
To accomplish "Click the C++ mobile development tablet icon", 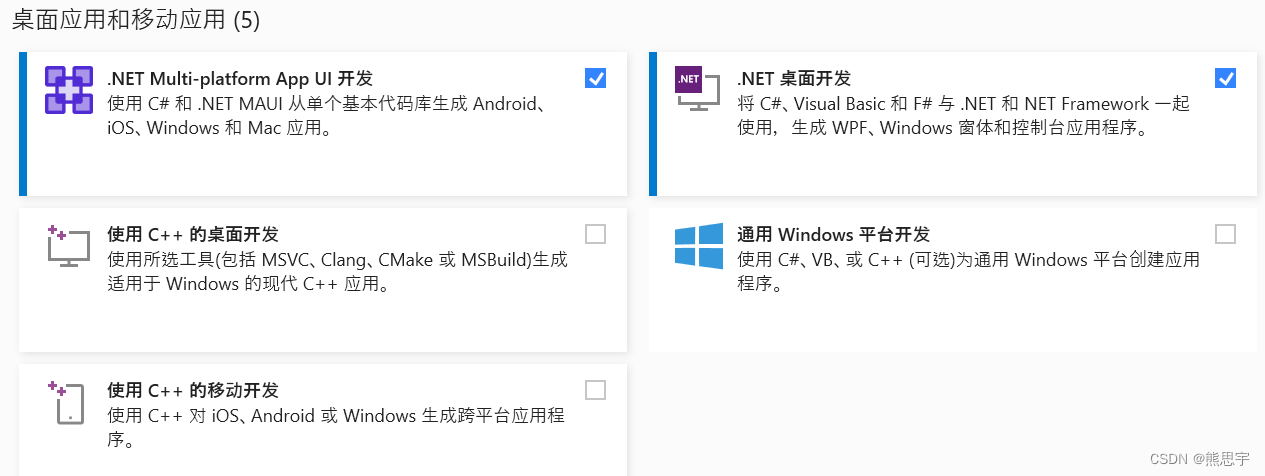I will 68,402.
